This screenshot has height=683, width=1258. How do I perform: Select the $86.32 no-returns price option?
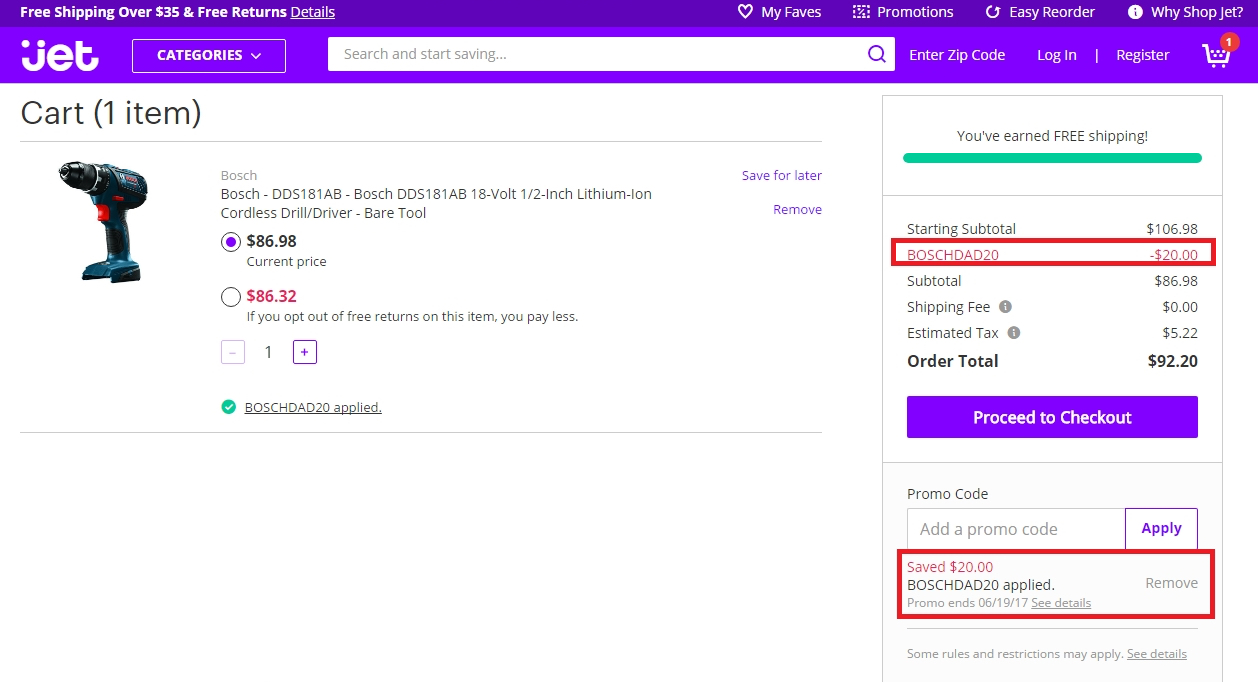point(231,296)
